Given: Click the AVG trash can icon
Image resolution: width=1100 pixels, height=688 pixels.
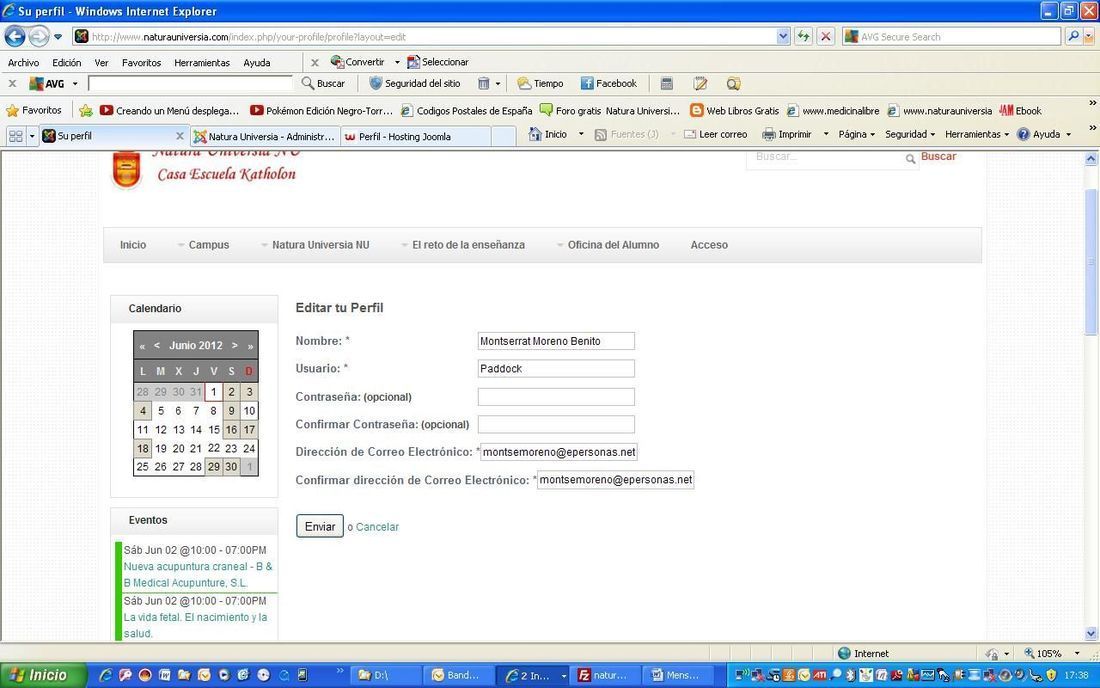Looking at the screenshot, I should tap(483, 83).
